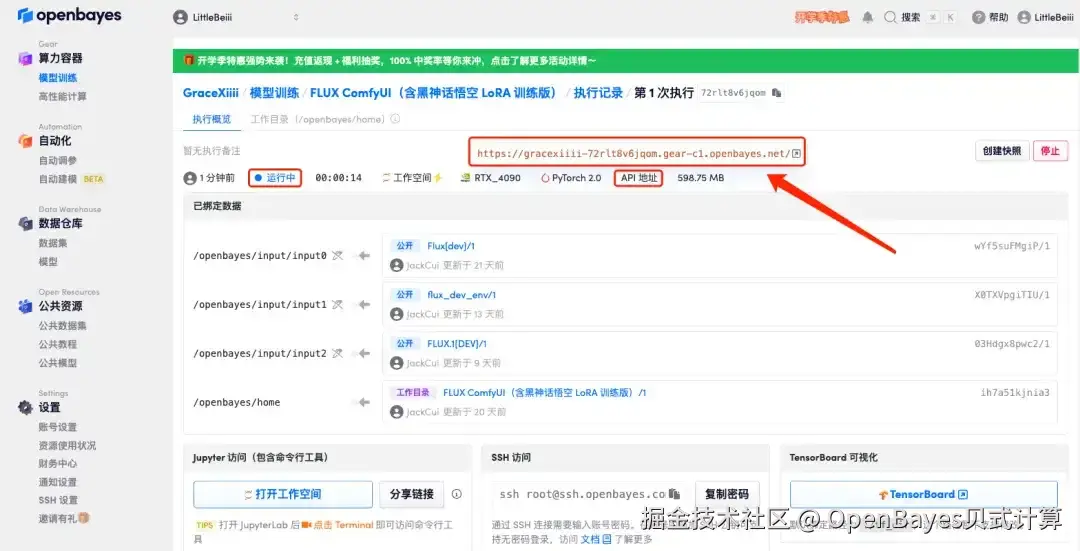Click the 复制密码 button

[727, 494]
